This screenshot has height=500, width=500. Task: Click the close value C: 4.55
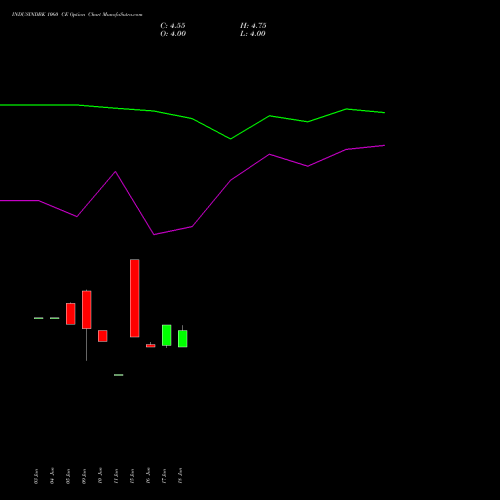click(x=173, y=26)
